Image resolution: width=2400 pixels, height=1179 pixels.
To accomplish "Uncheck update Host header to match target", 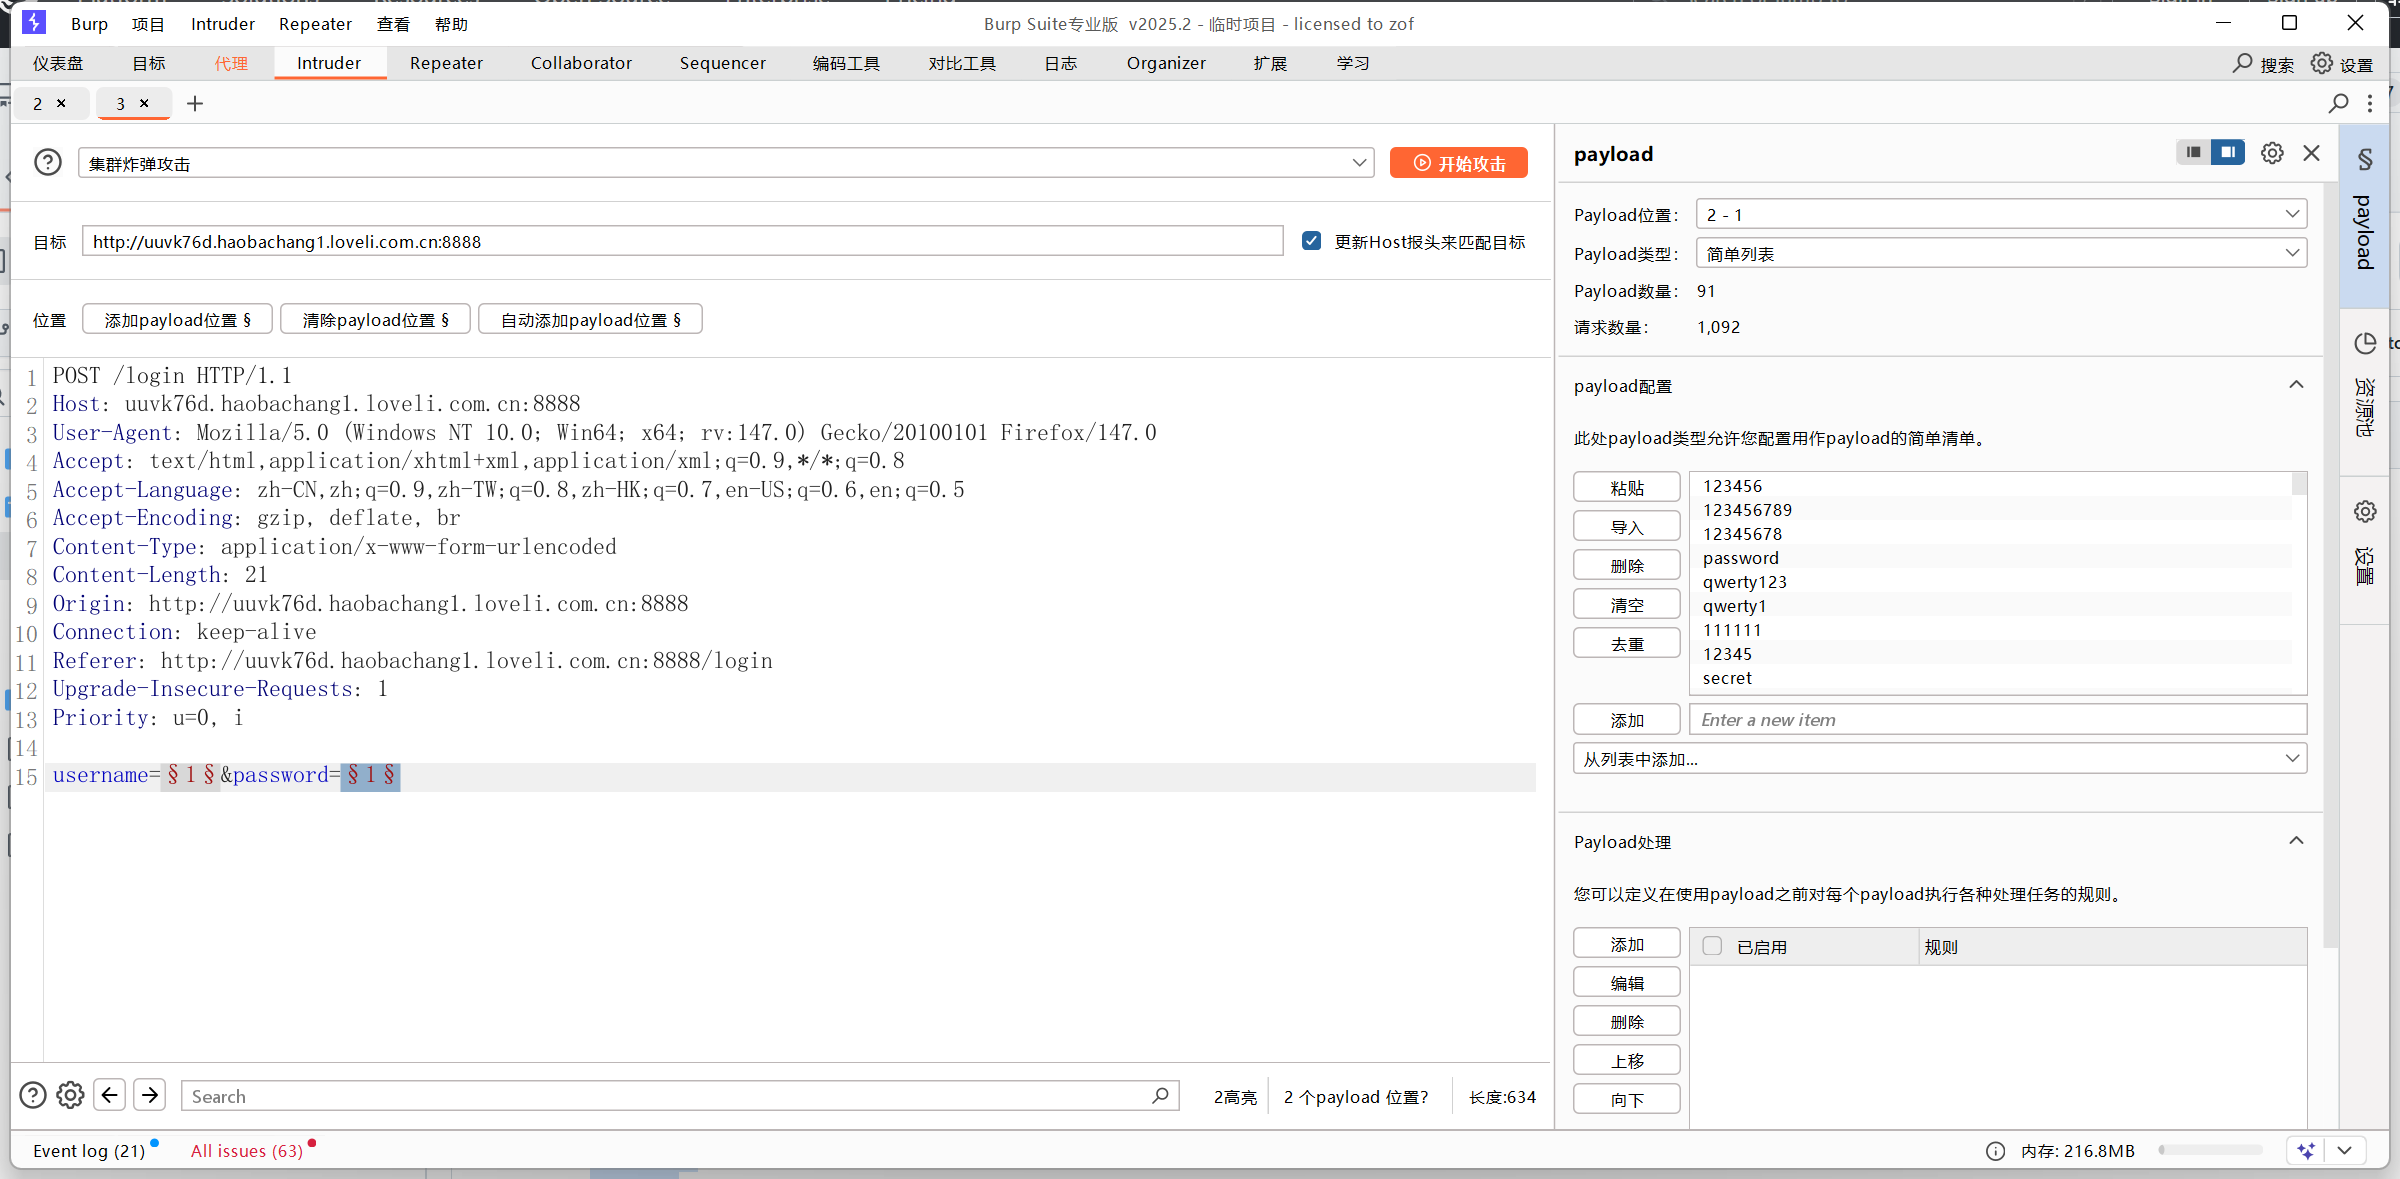I will (1311, 241).
